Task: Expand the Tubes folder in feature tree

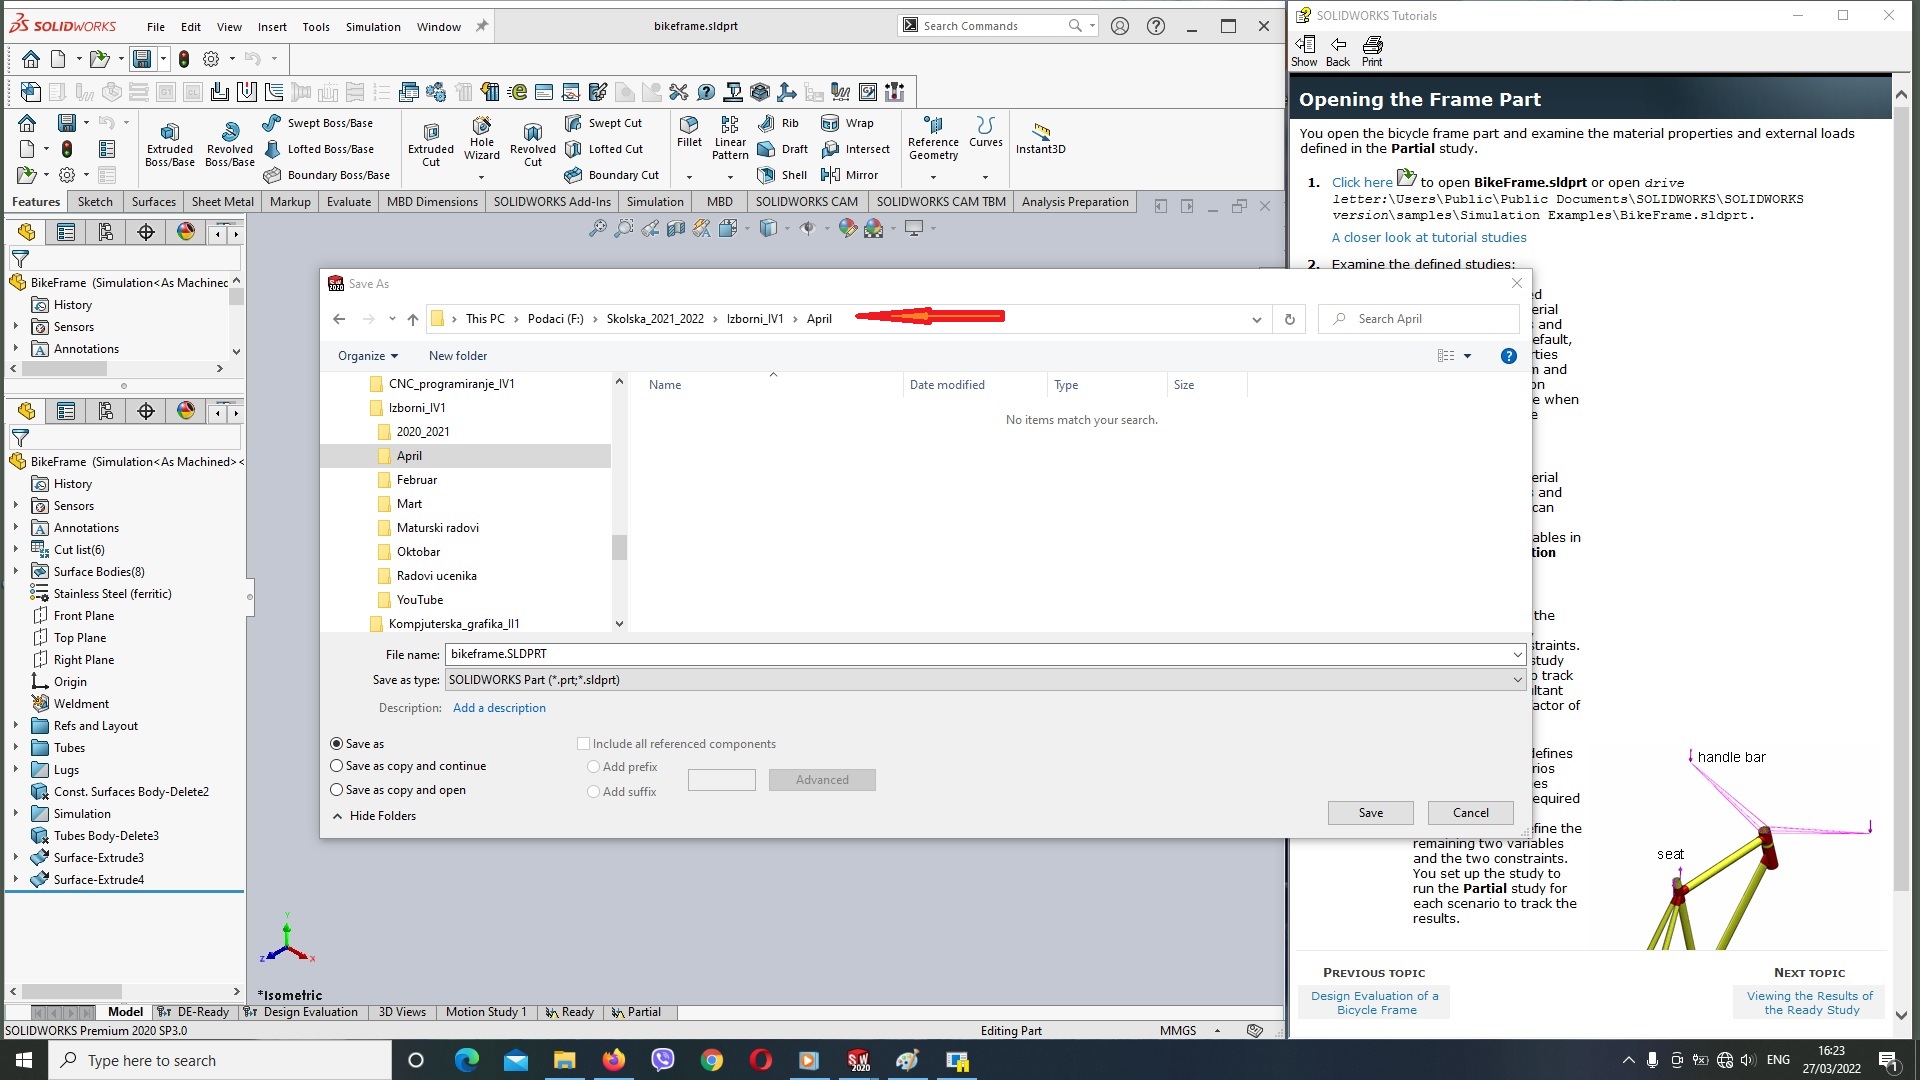Action: (x=15, y=748)
